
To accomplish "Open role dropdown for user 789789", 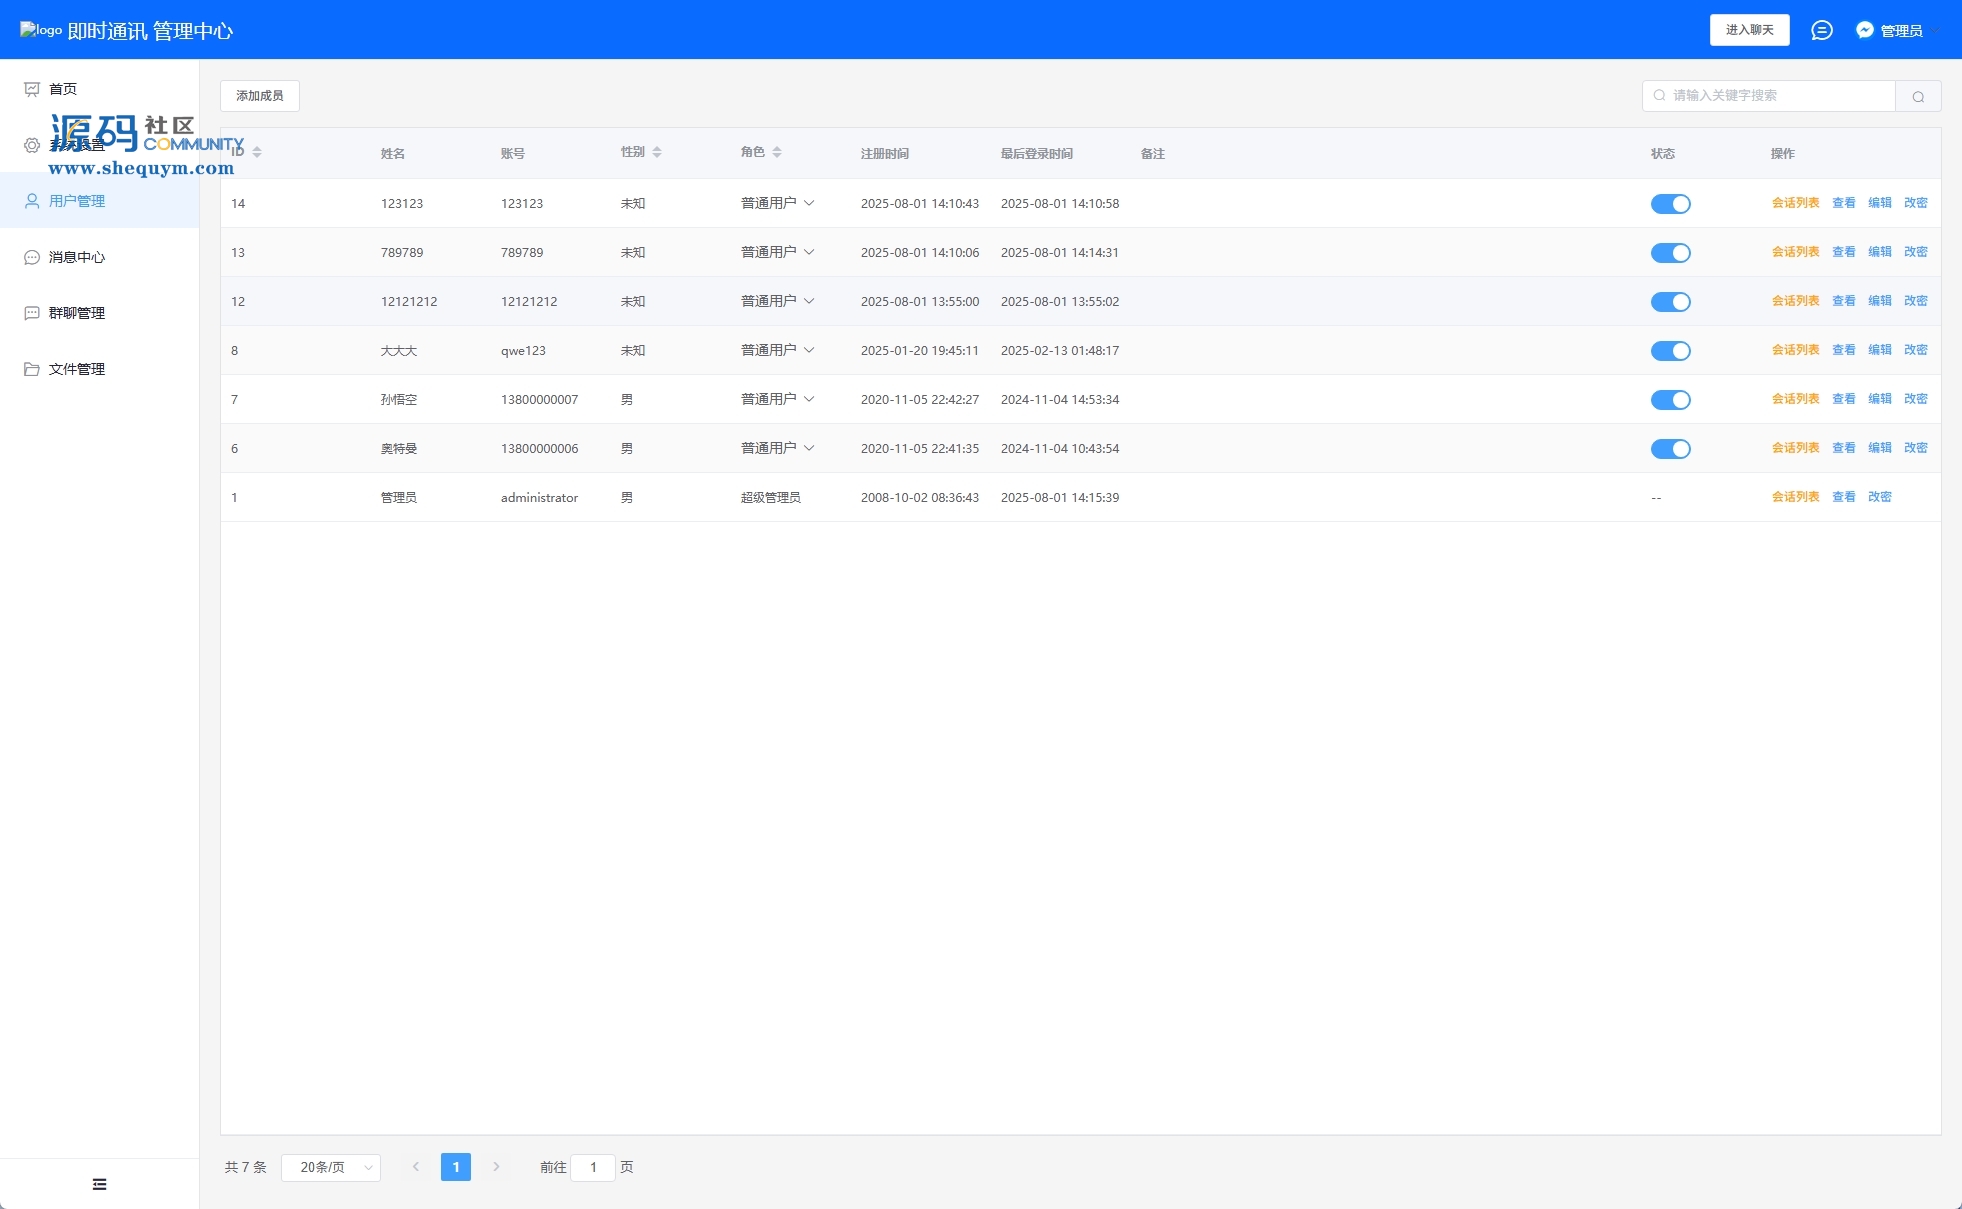I will [x=778, y=252].
